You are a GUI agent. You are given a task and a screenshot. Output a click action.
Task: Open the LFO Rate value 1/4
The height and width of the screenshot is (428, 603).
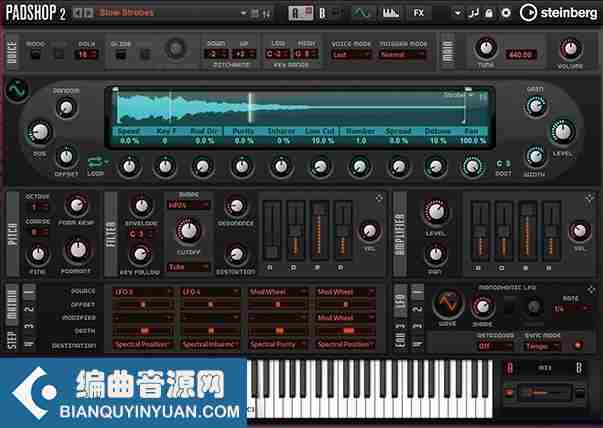[571, 308]
